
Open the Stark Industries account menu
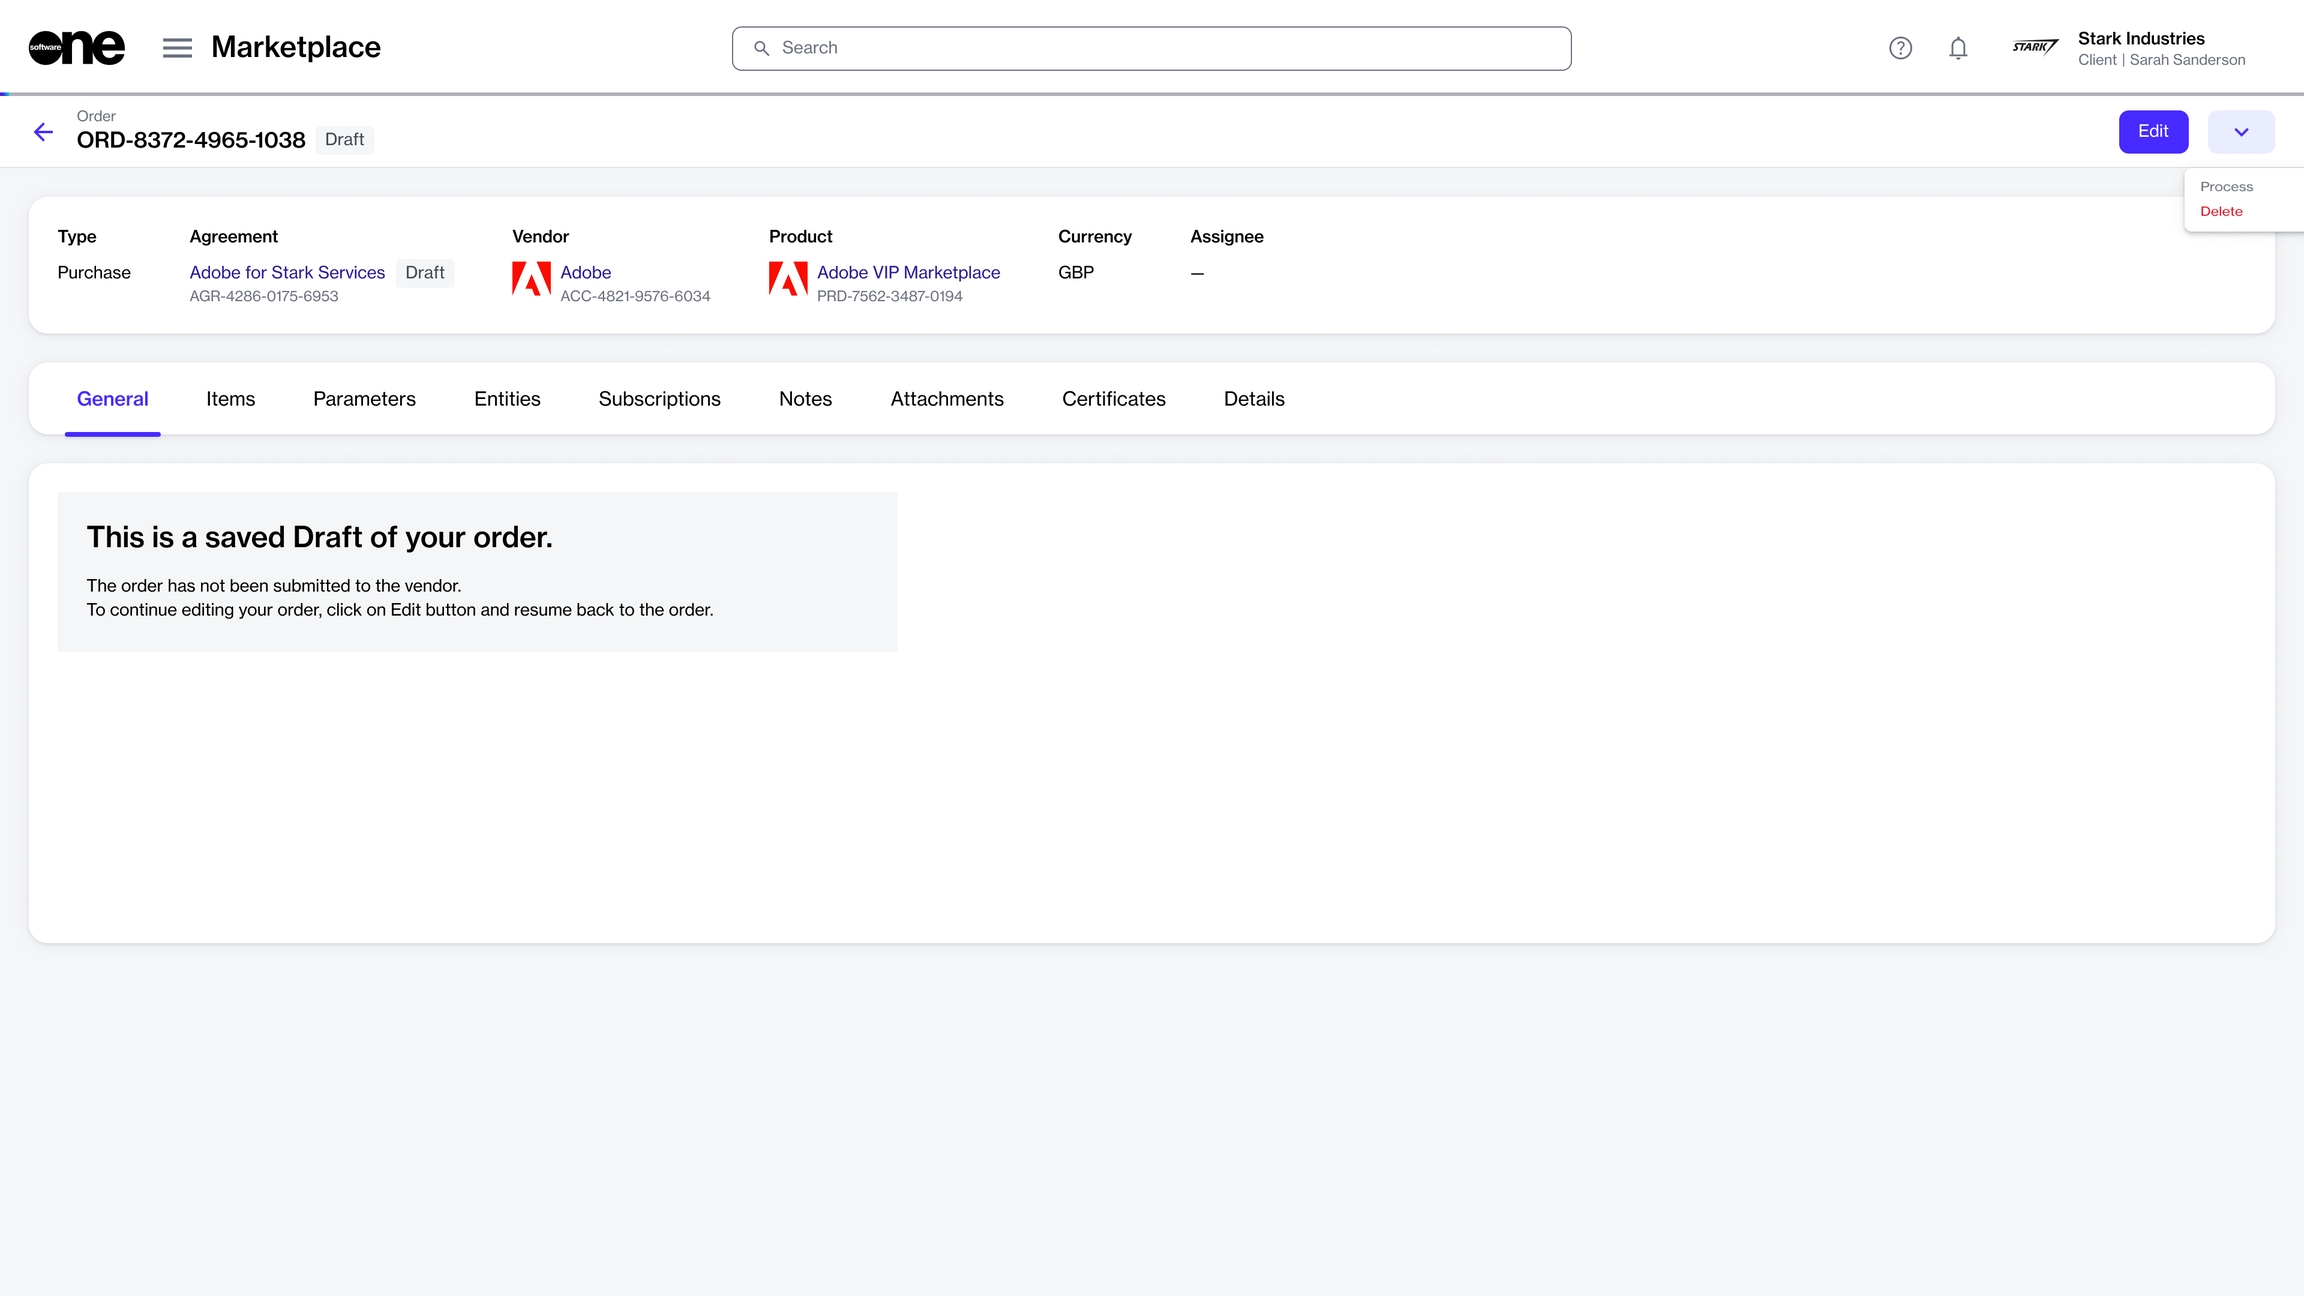tap(2160, 48)
